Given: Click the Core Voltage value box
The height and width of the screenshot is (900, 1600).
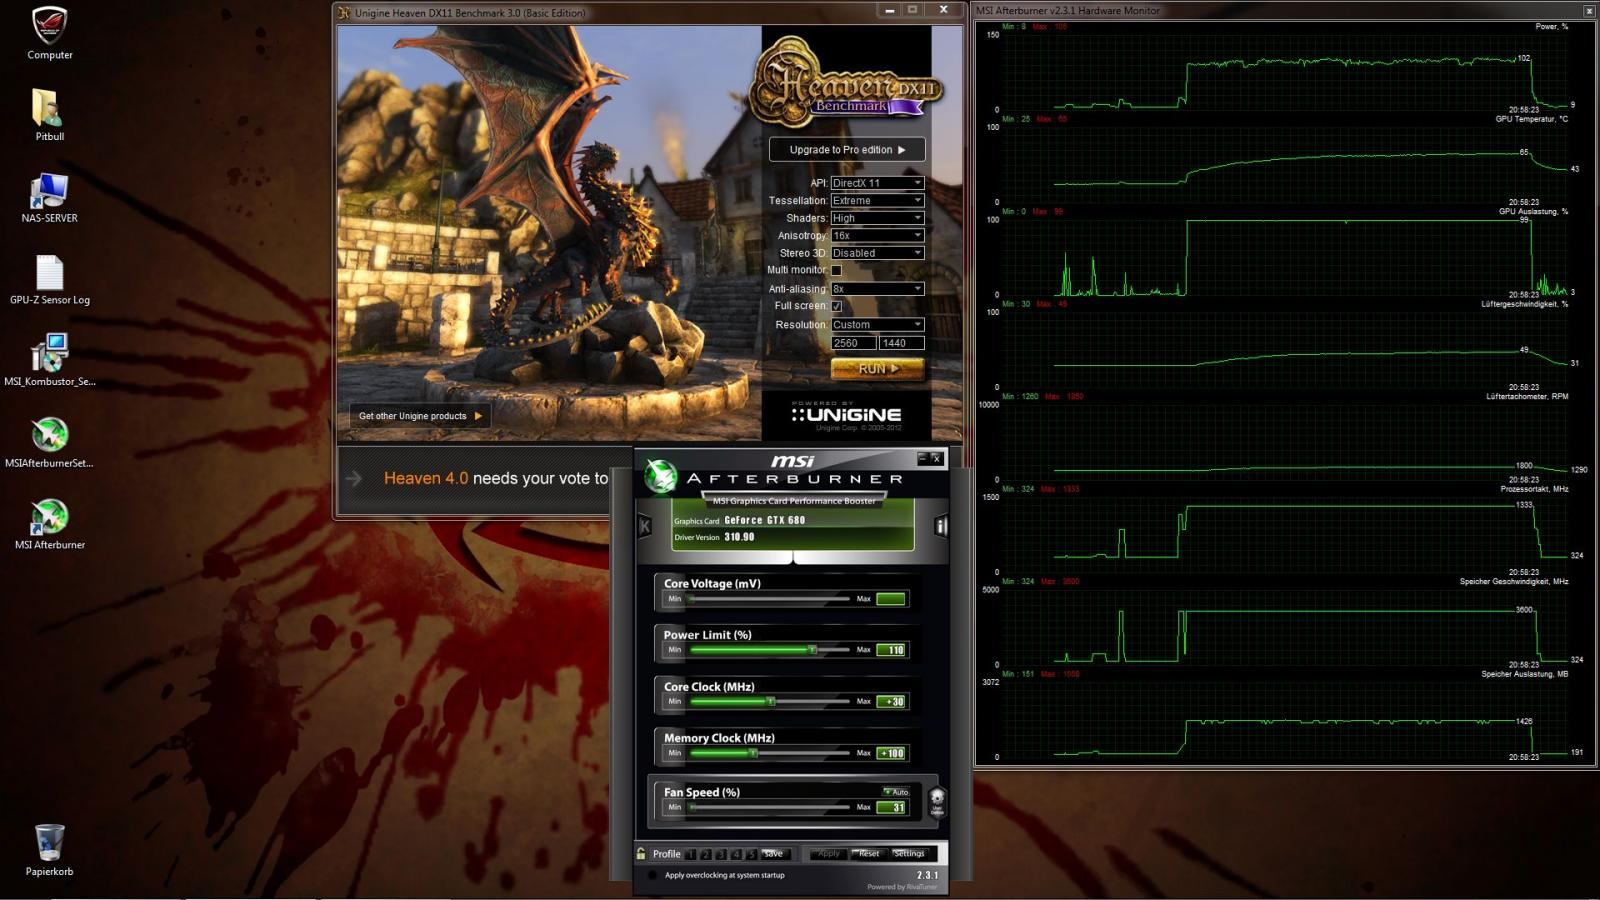Looking at the screenshot, I should tap(891, 599).
